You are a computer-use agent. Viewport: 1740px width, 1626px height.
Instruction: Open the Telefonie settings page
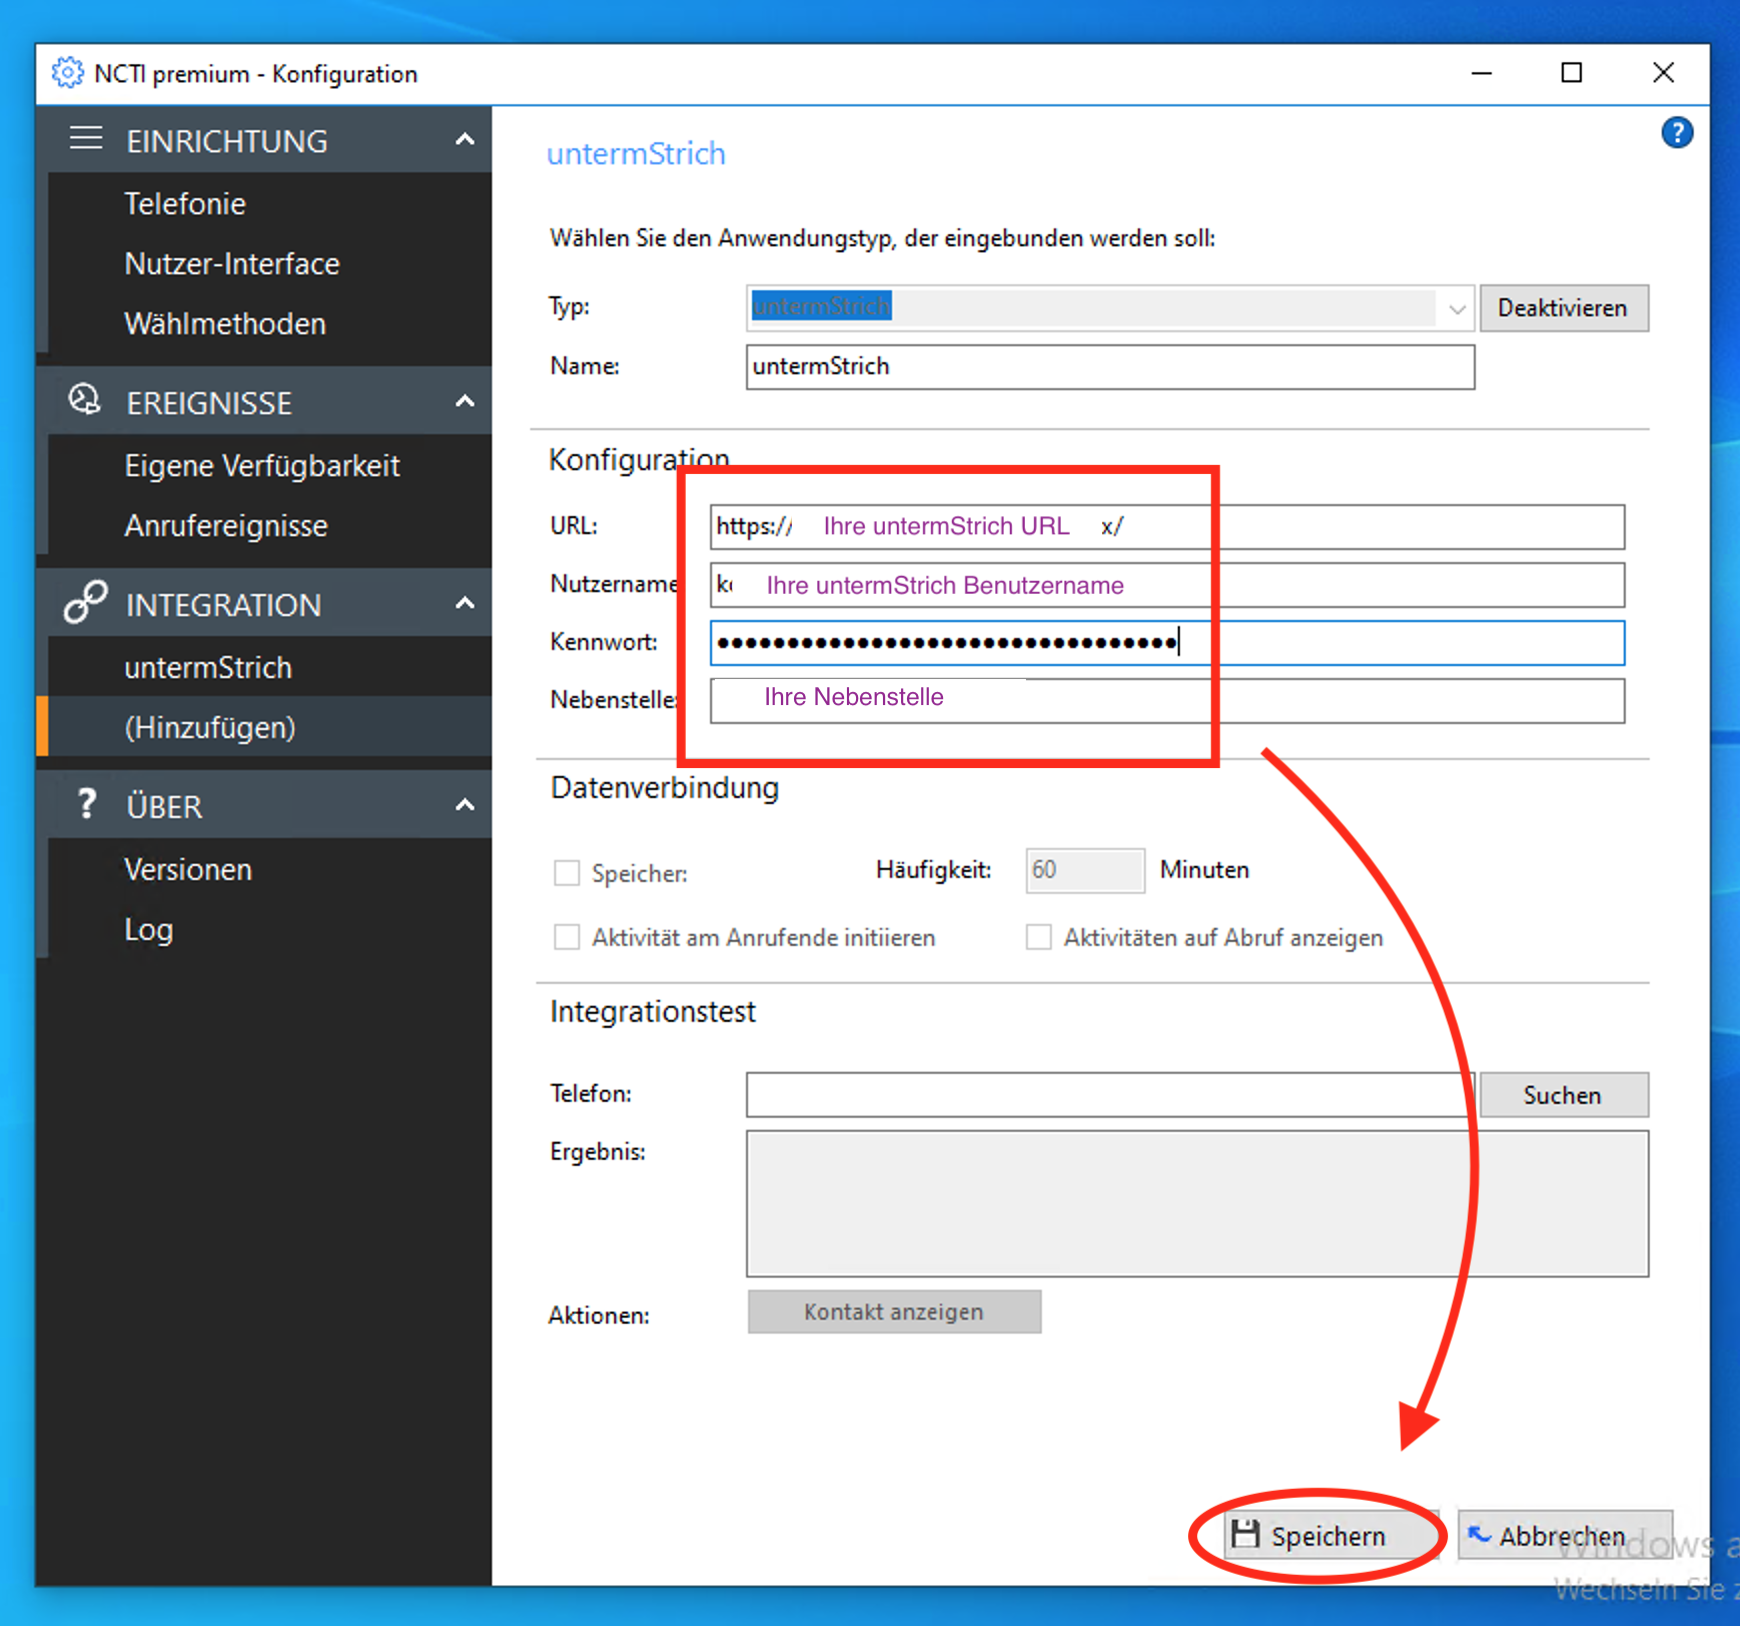(x=185, y=204)
